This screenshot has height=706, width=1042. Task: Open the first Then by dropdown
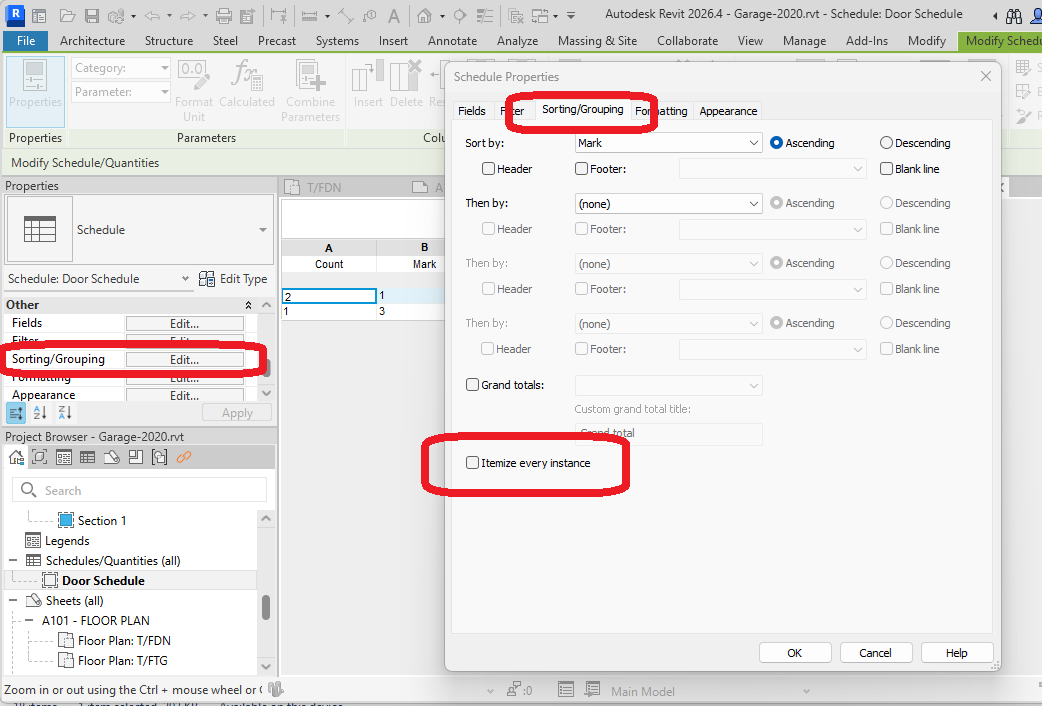[x=669, y=203]
